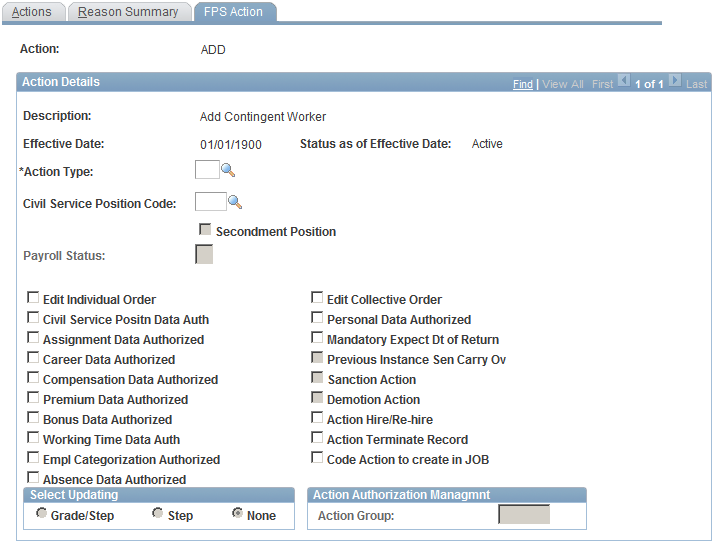Select the None radio button

(237, 513)
